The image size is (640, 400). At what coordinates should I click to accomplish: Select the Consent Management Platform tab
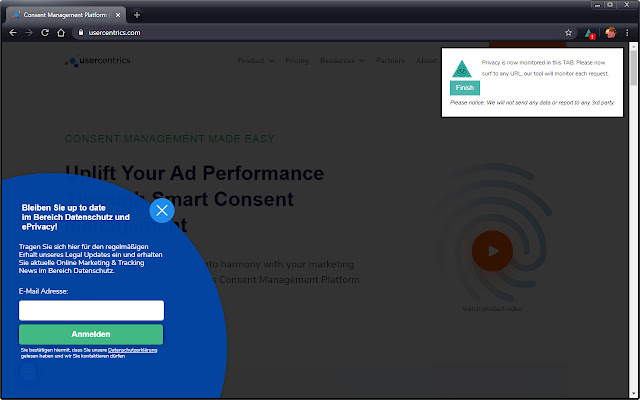(x=66, y=15)
